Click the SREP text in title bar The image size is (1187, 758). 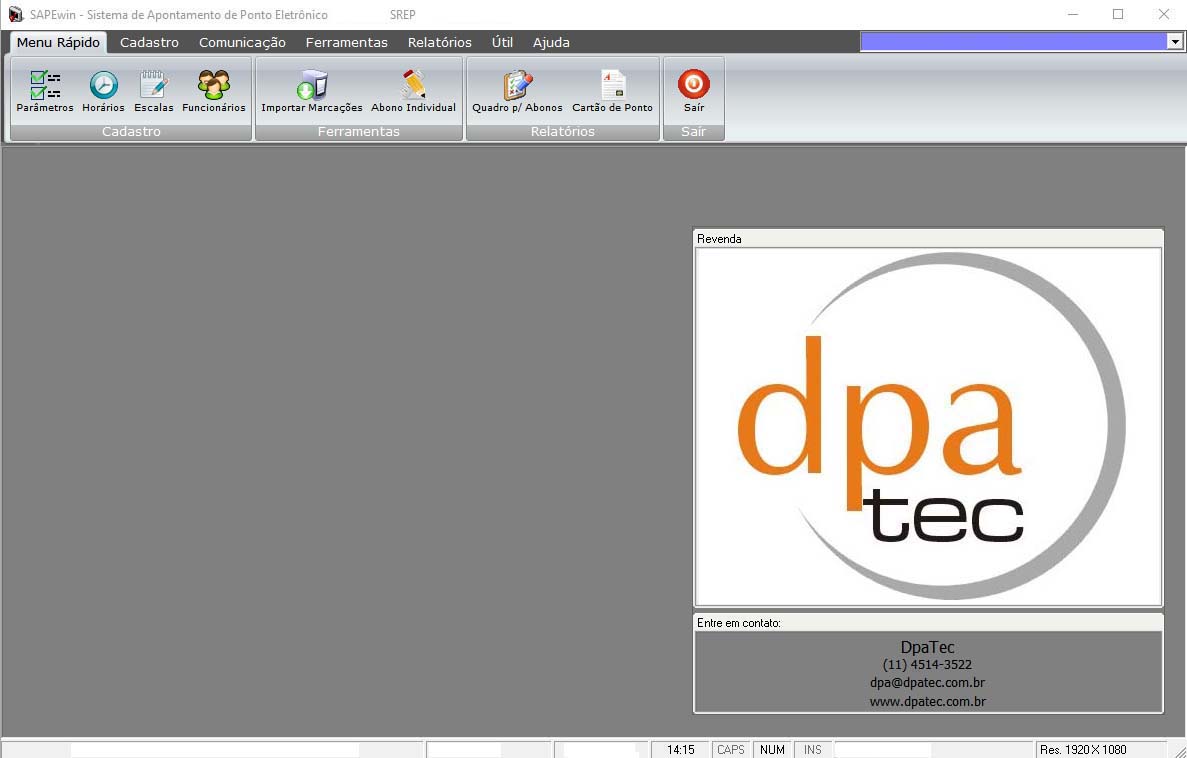click(x=403, y=14)
